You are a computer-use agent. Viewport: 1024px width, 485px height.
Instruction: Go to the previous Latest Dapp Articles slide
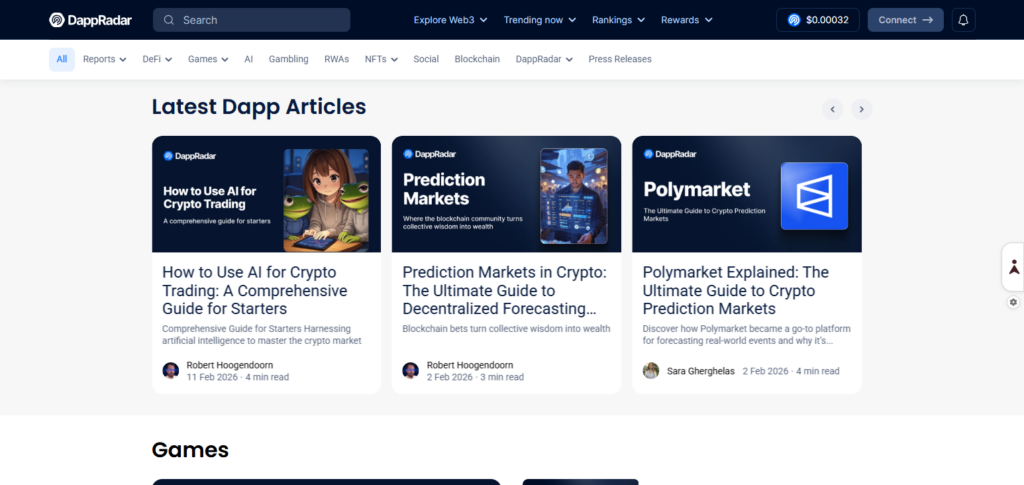pyautogui.click(x=833, y=109)
